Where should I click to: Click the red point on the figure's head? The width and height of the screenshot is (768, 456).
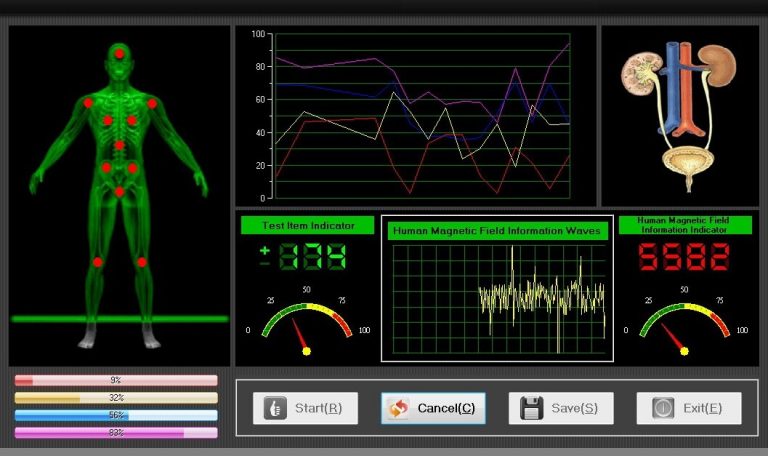point(120,53)
